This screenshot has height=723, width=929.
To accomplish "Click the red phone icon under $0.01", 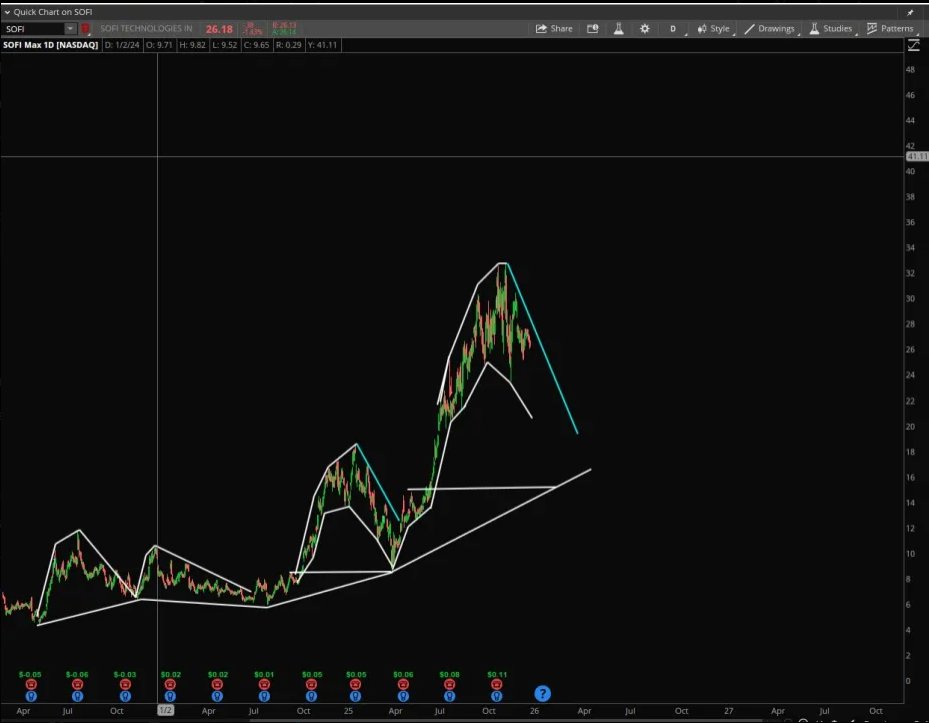I will (x=264, y=684).
